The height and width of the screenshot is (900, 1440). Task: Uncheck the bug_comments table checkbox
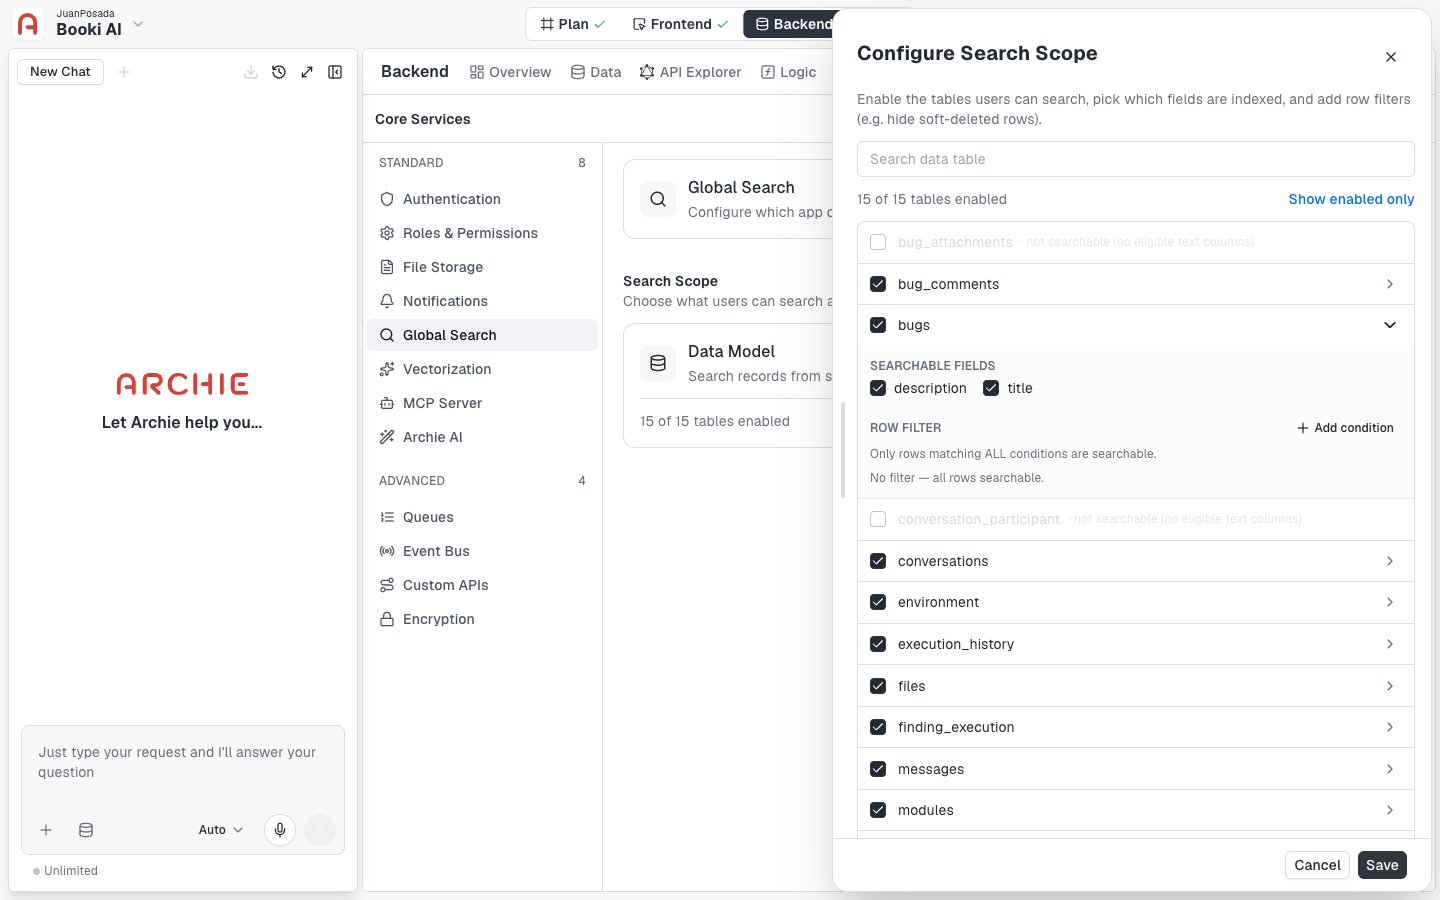[878, 284]
